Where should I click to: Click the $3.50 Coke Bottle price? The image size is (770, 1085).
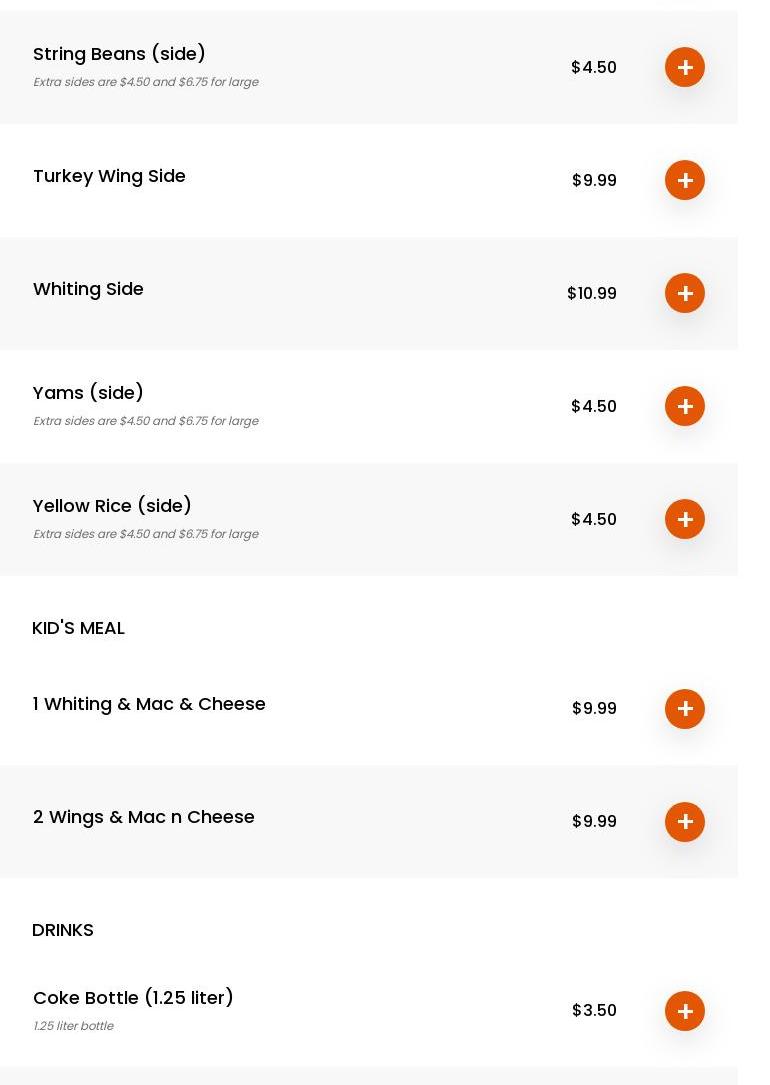[x=594, y=1010]
